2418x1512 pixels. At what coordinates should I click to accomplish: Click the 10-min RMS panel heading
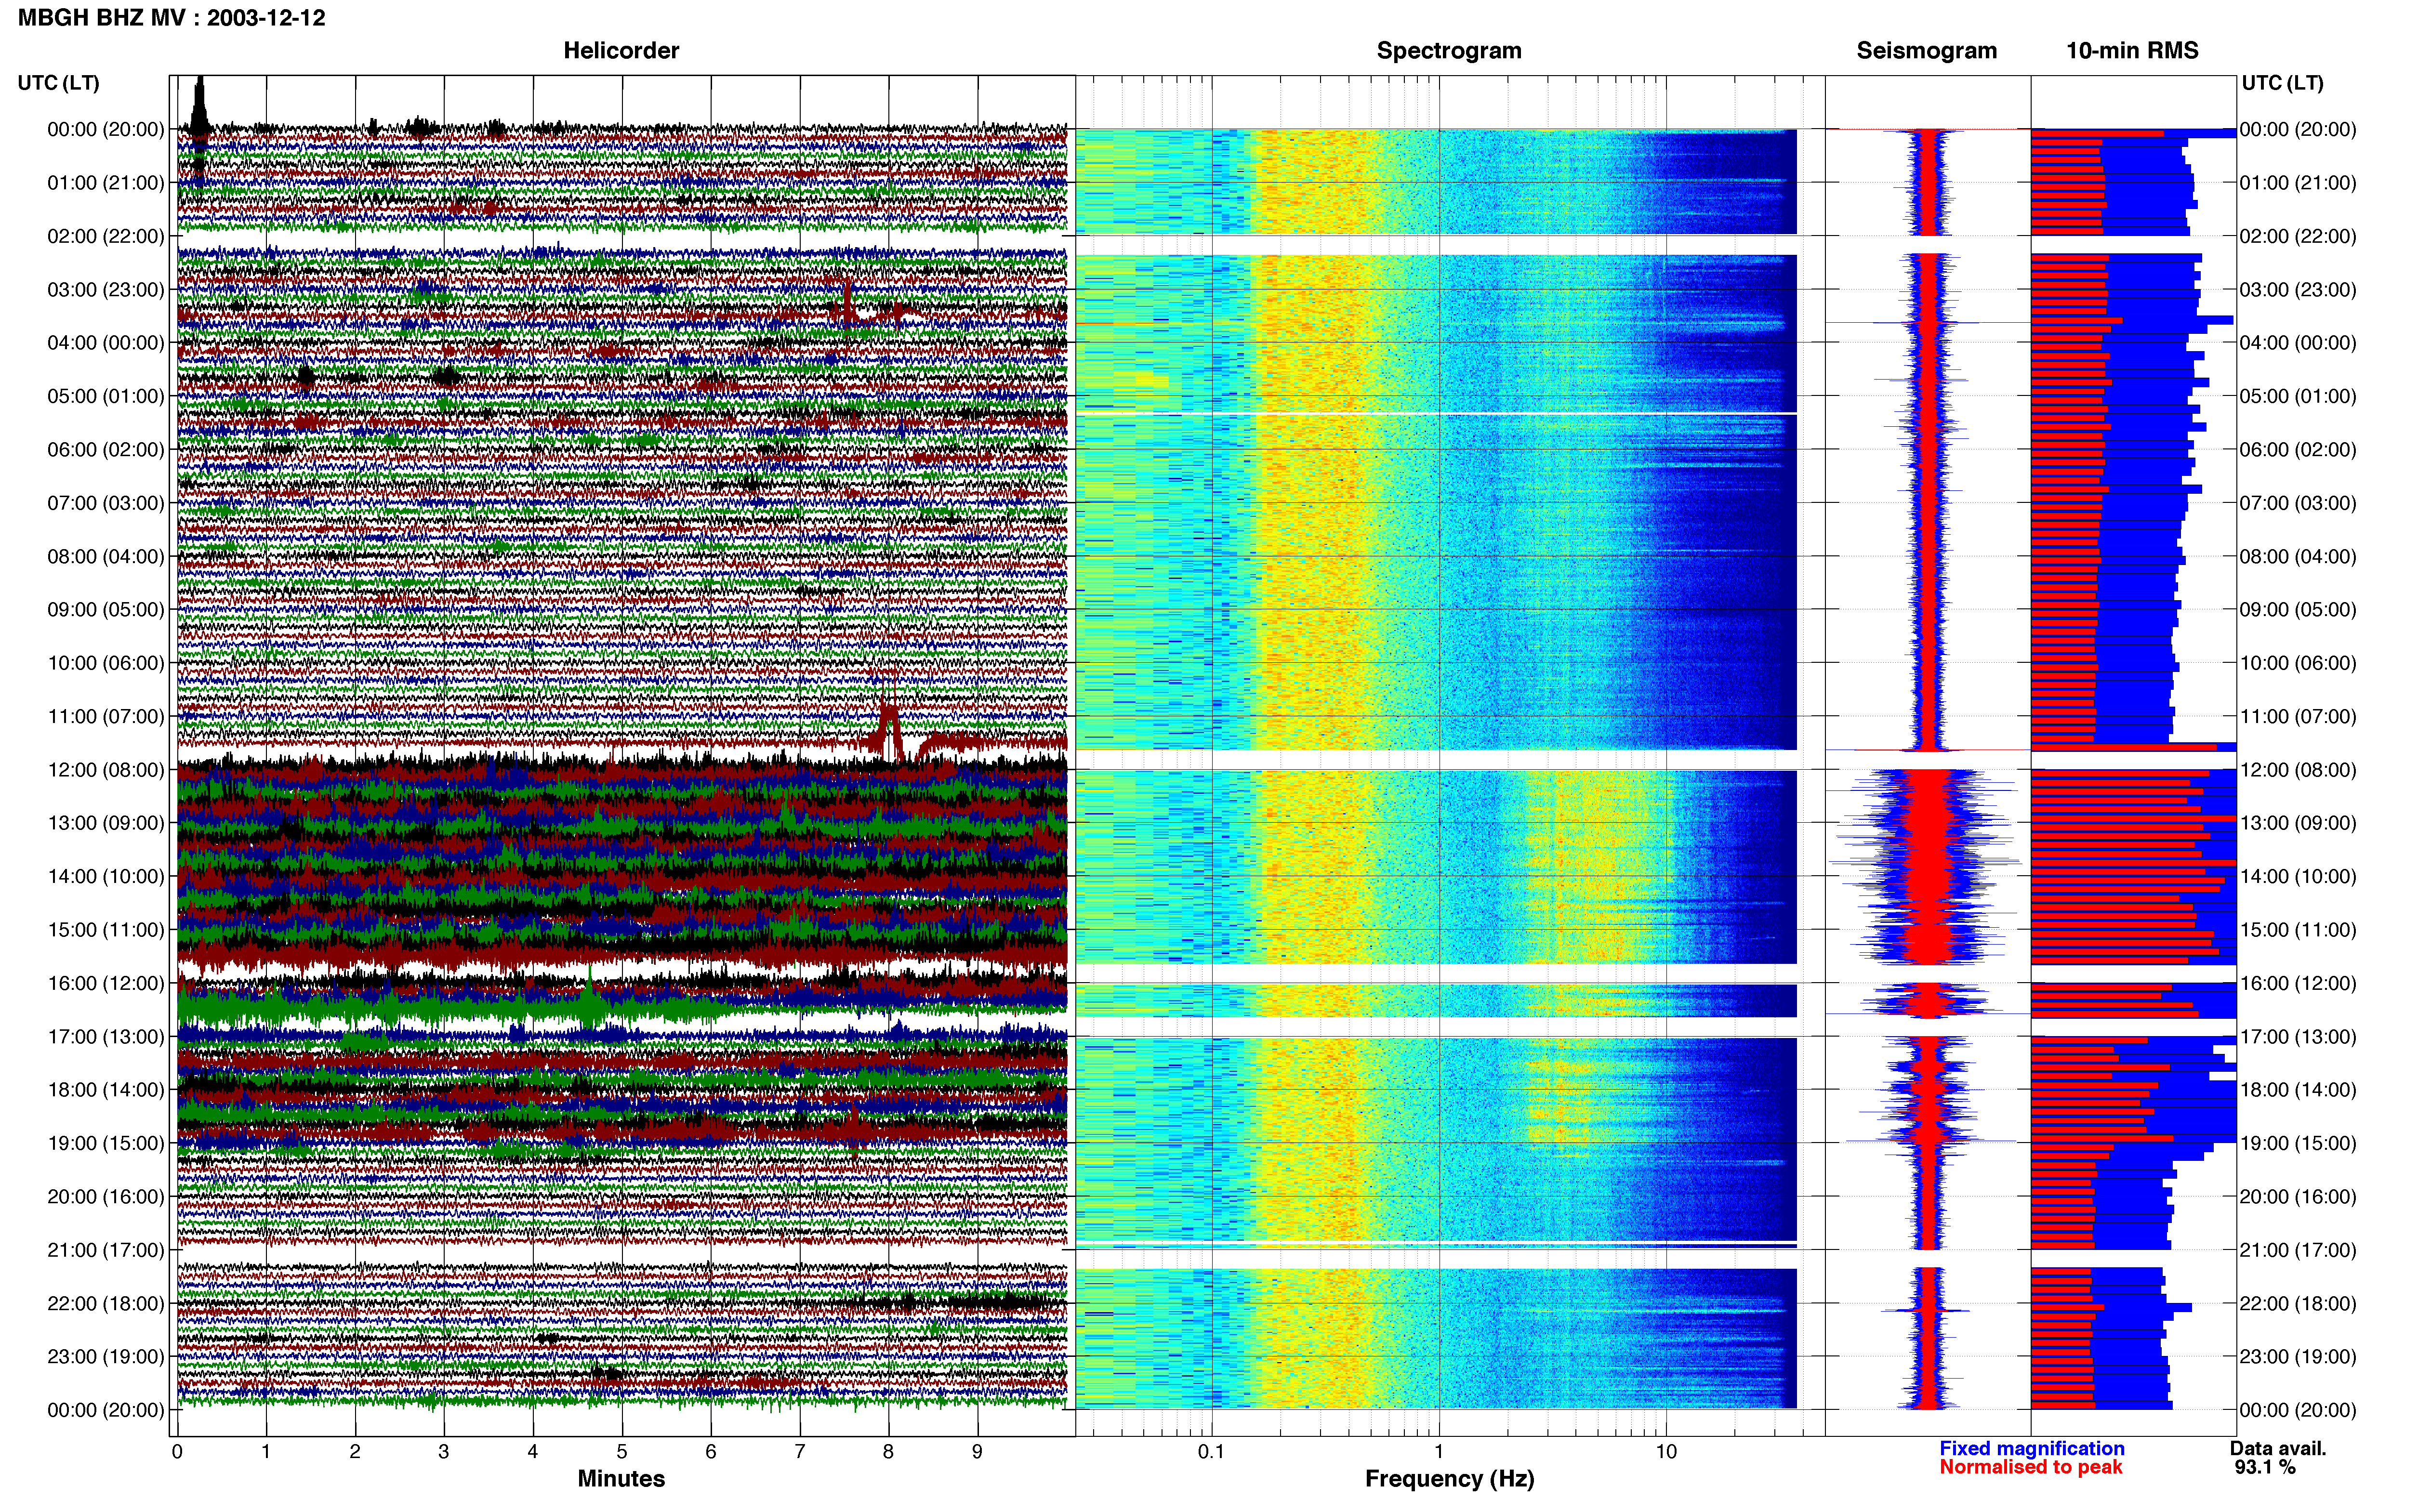[x=2132, y=51]
